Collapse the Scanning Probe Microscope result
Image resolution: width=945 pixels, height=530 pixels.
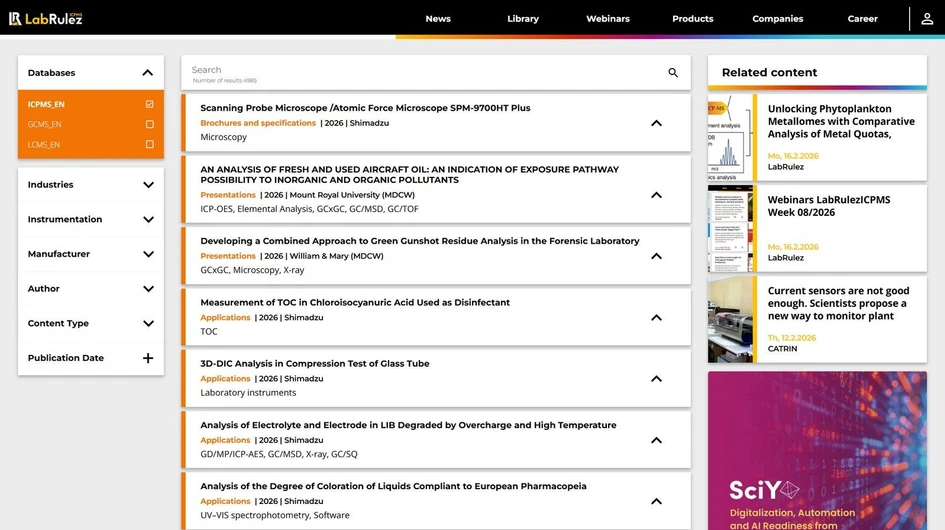656,123
